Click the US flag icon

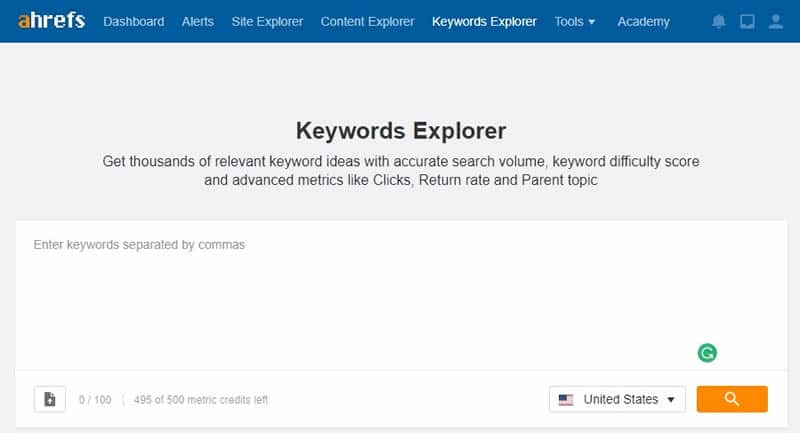tap(566, 399)
